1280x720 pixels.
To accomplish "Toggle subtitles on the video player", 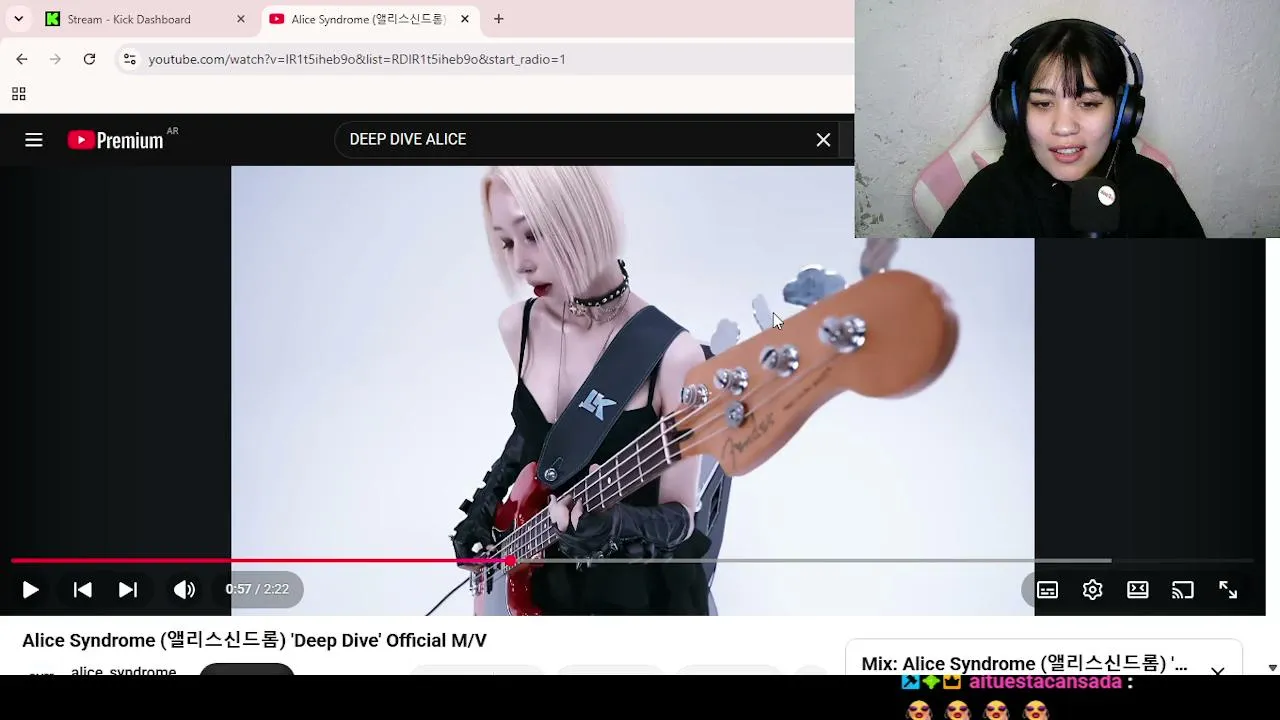I will point(1047,590).
